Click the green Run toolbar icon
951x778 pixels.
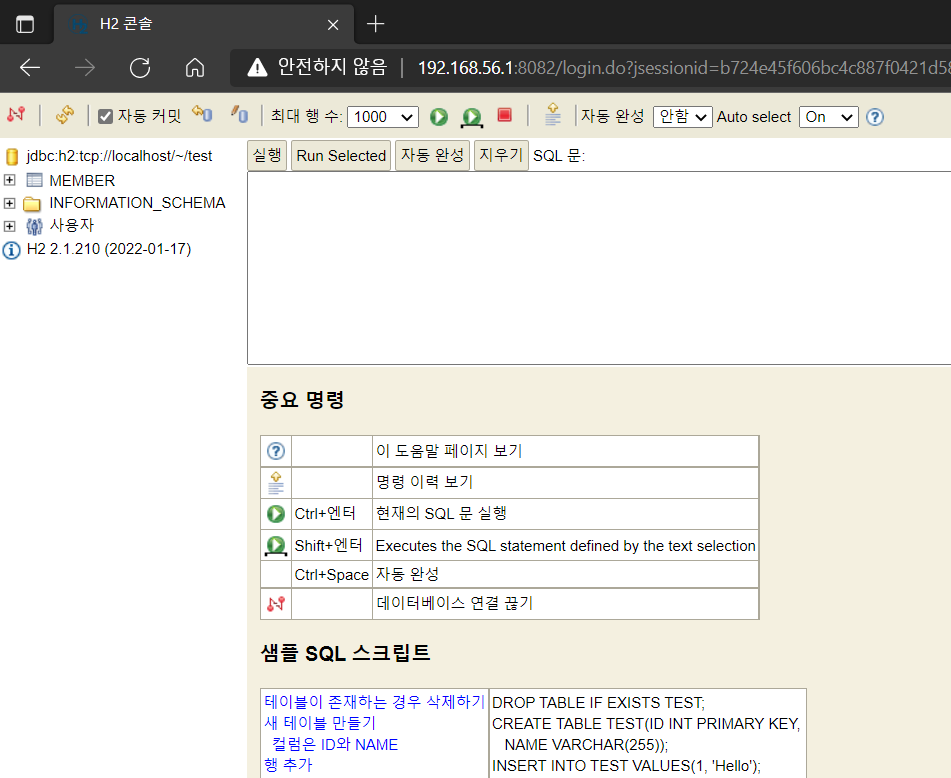click(x=439, y=116)
